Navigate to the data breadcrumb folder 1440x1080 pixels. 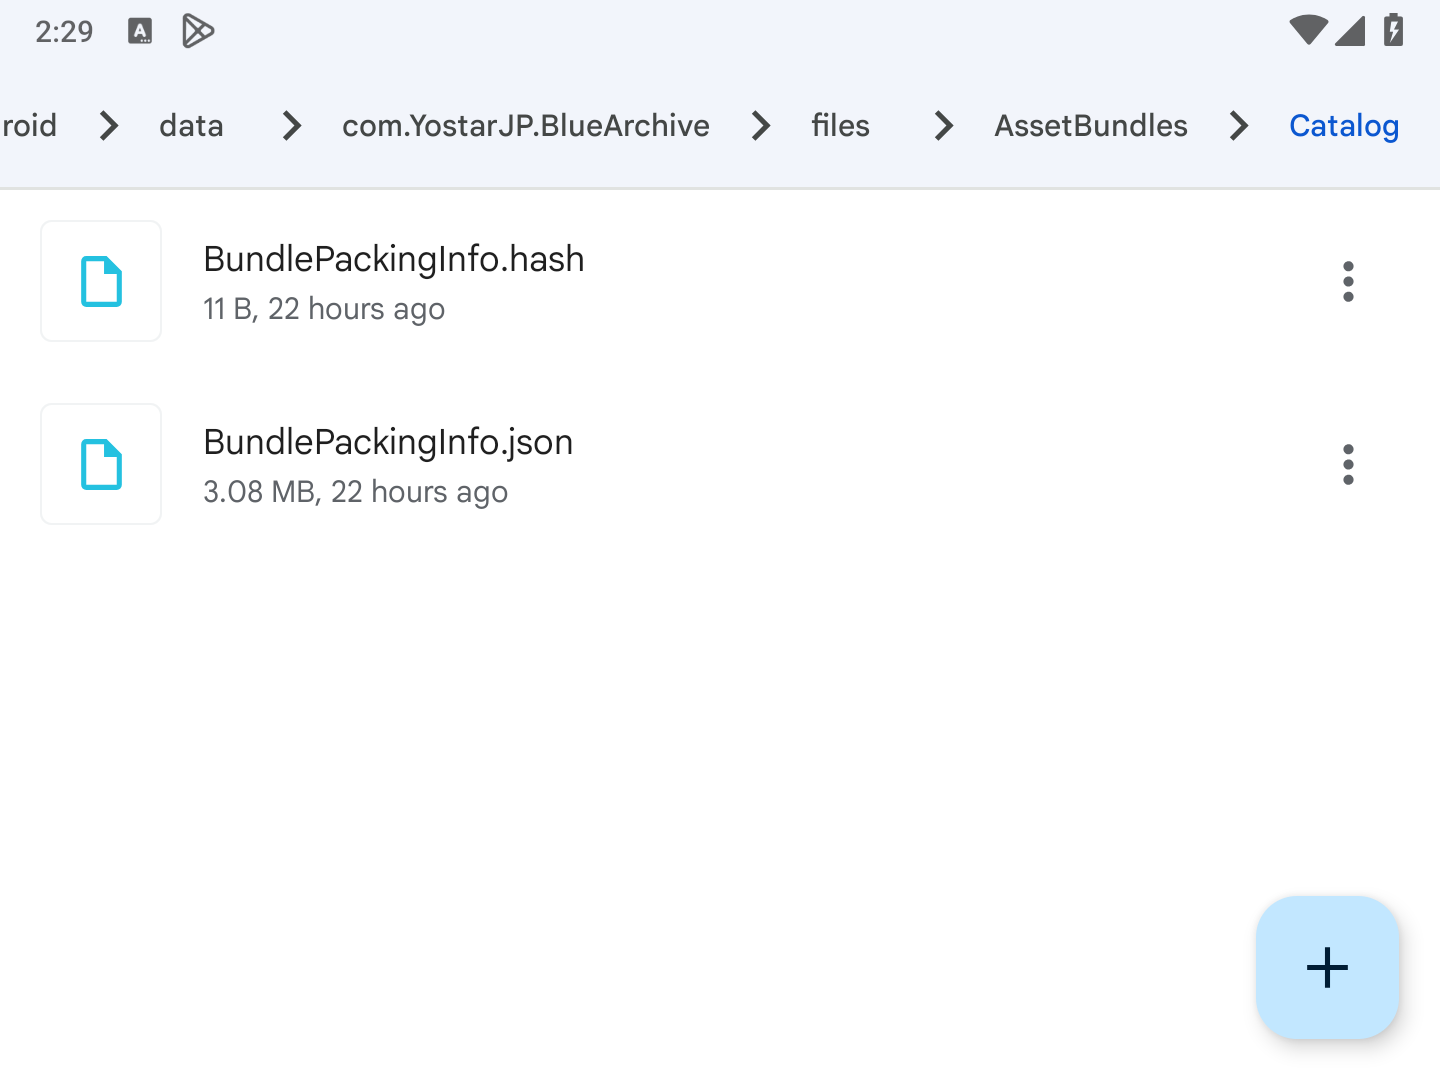click(x=191, y=126)
